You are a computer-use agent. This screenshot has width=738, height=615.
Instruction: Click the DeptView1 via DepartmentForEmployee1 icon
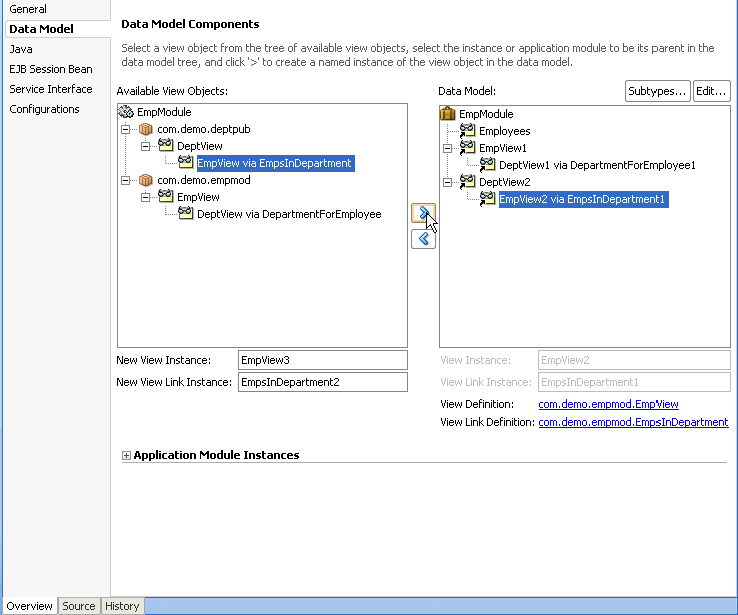click(487, 164)
